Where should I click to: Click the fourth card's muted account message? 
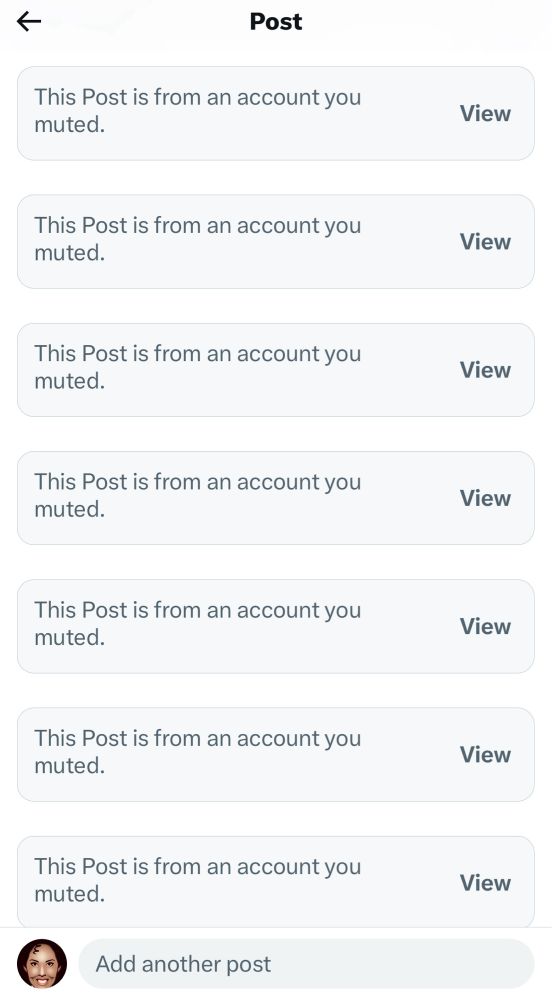198,496
